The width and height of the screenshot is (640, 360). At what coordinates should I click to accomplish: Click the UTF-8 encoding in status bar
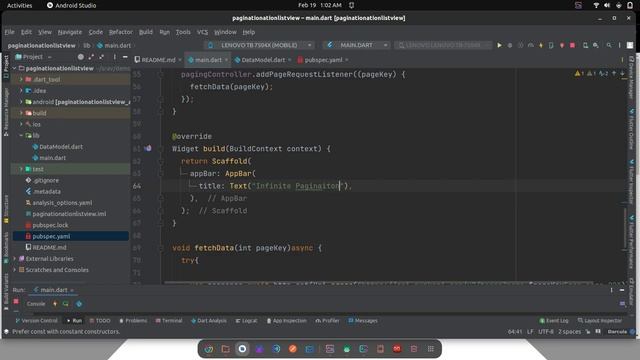coord(546,332)
